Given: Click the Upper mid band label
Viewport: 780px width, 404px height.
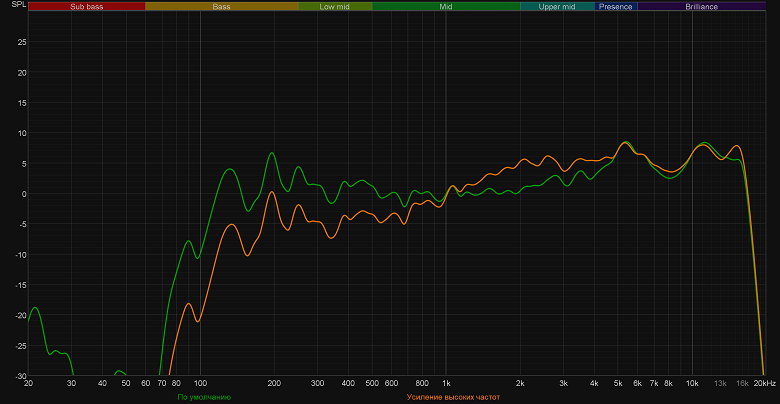Looking at the screenshot, I should [x=557, y=6].
